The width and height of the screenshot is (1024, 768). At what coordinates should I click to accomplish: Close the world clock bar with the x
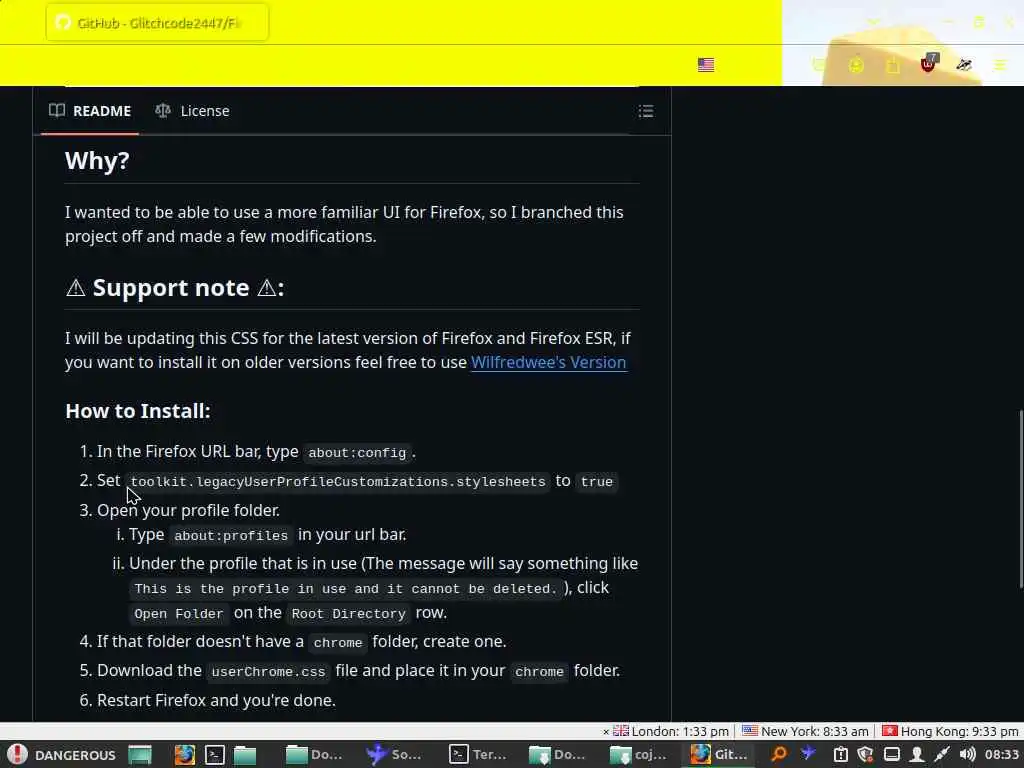click(x=606, y=732)
